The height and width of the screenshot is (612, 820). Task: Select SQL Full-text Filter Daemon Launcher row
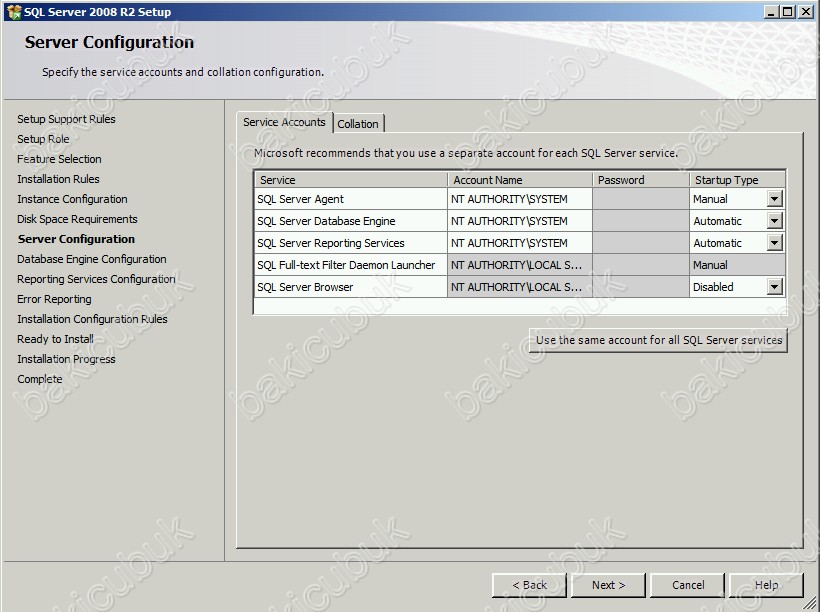click(520, 265)
